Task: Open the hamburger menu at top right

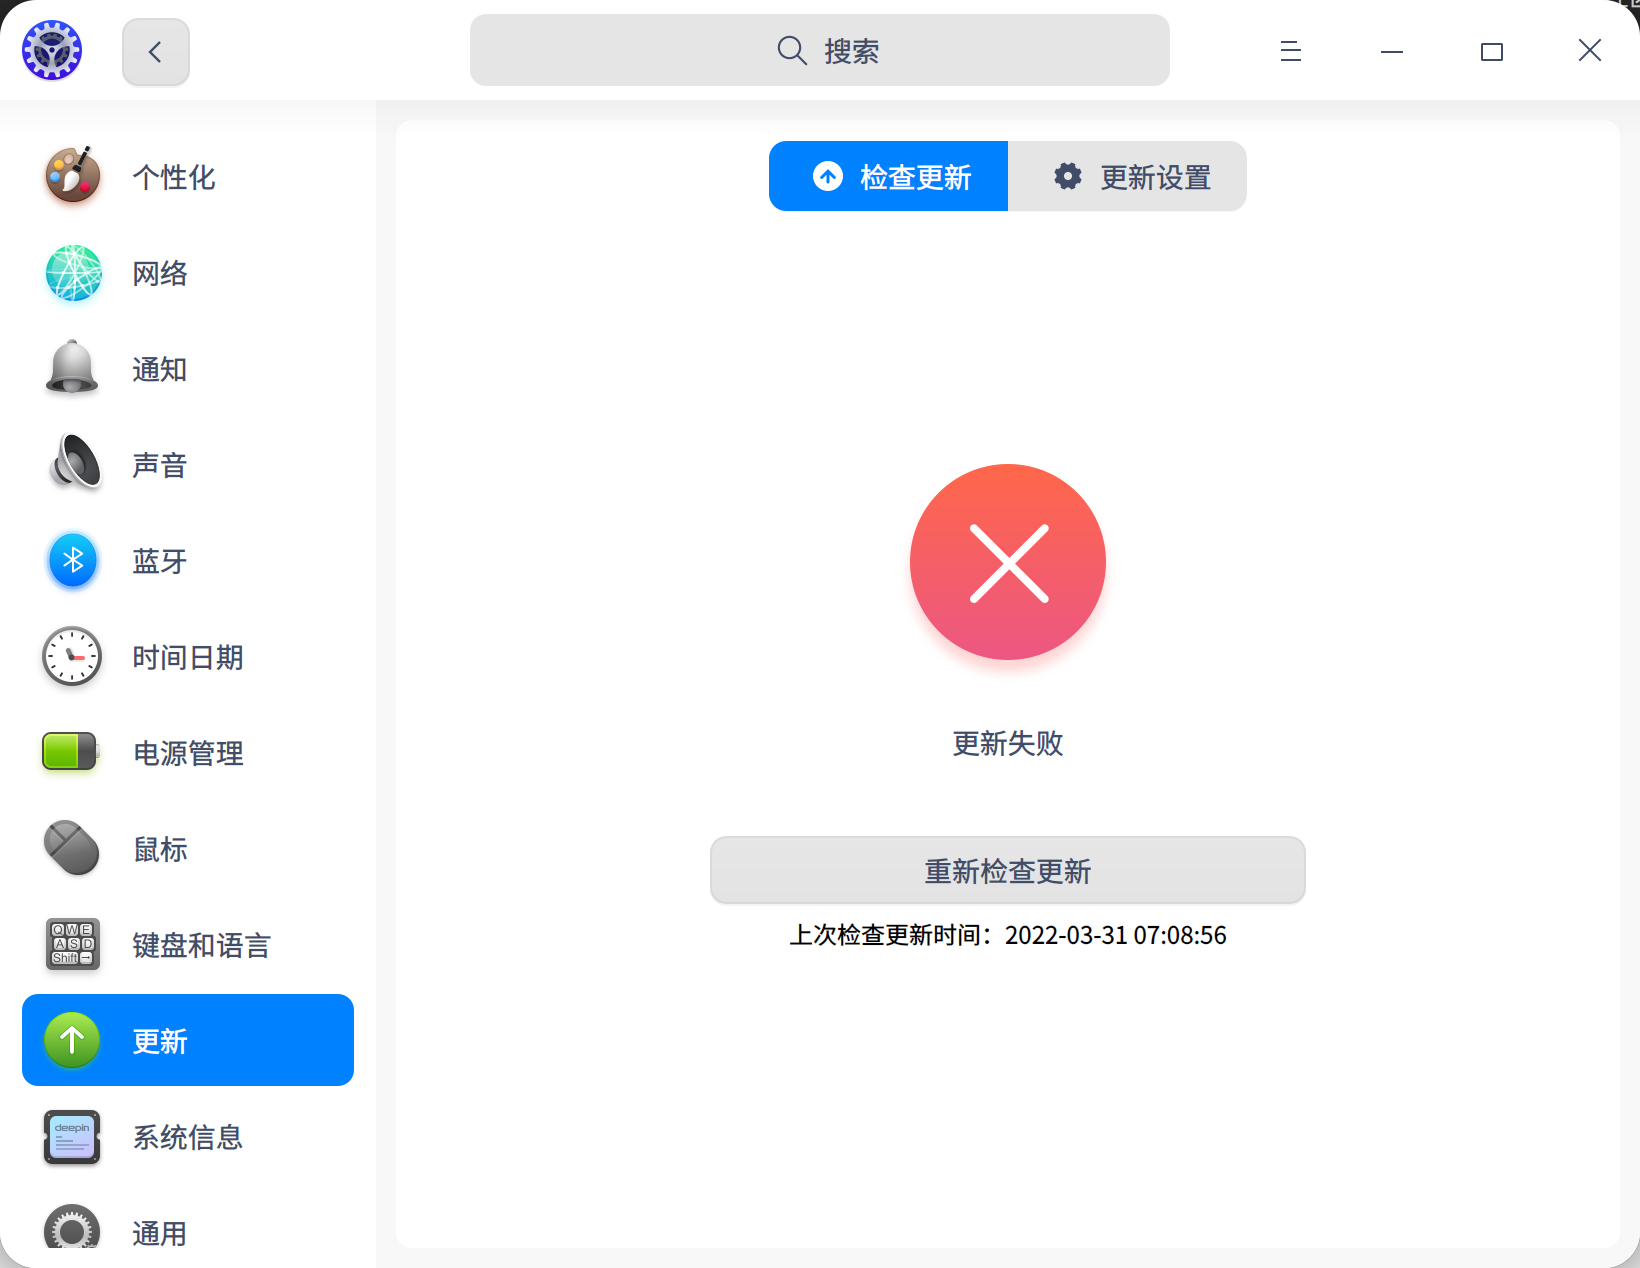Action: [1290, 50]
